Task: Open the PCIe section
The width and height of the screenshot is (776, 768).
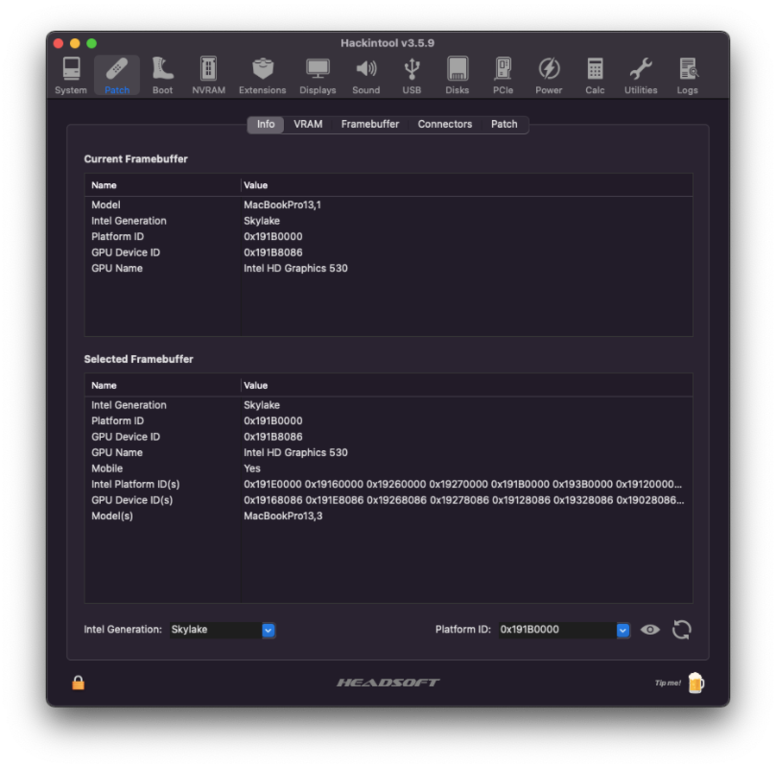Action: (503, 75)
